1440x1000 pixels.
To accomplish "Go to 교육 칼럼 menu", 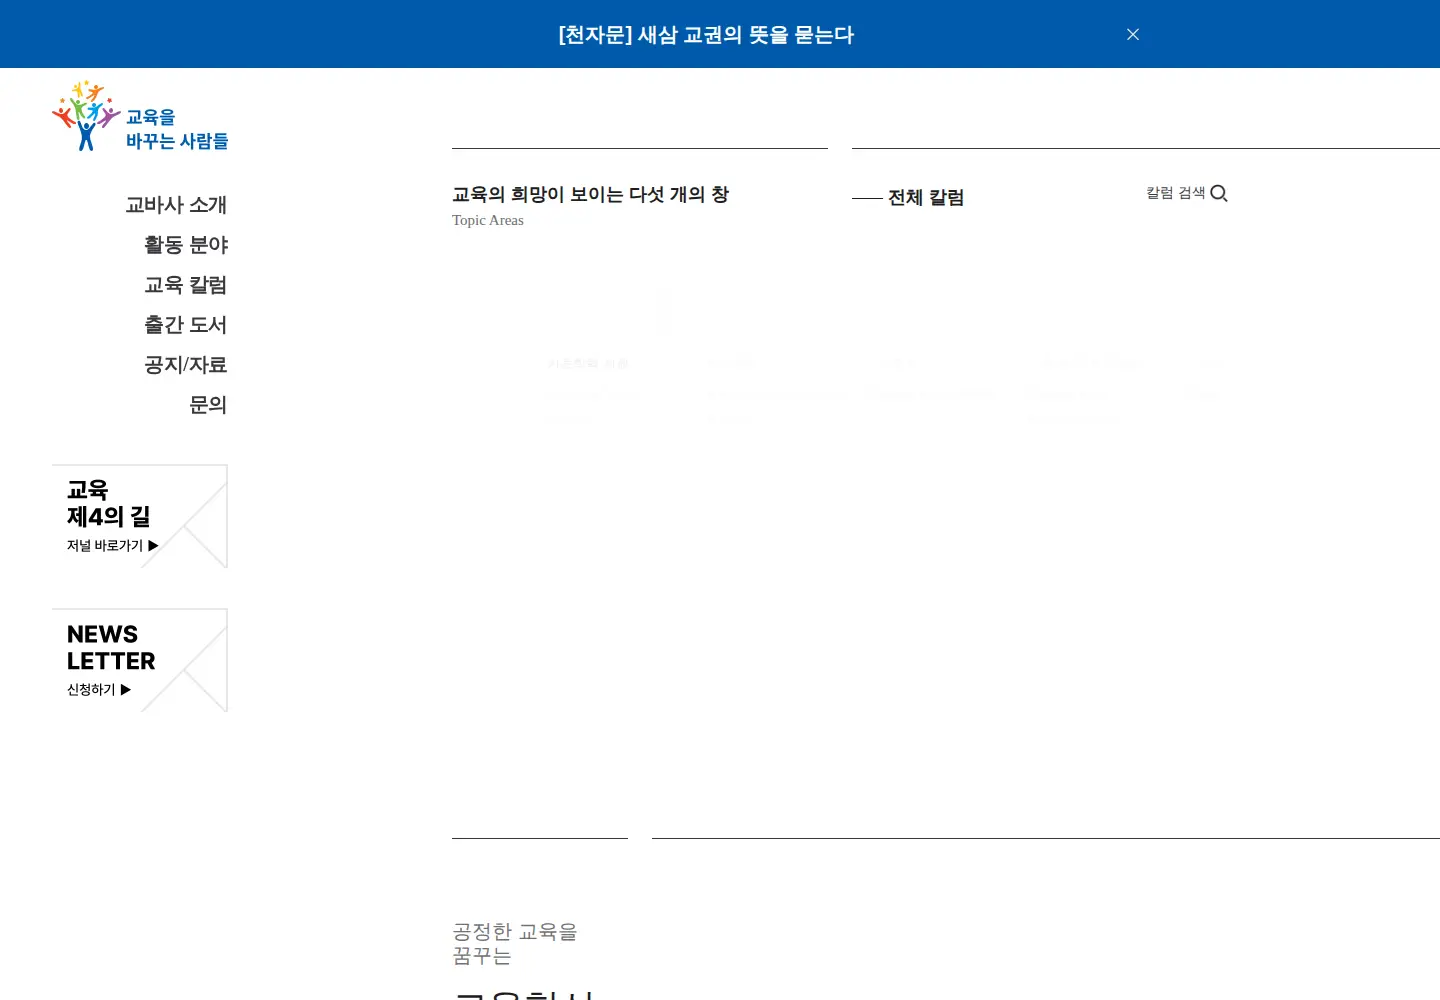I will 186,285.
